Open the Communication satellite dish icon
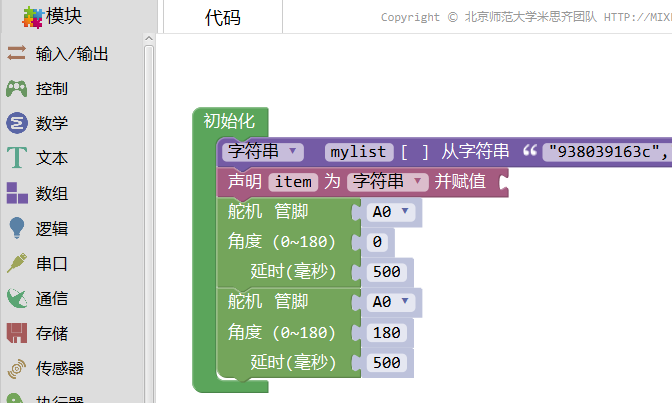Screen dimensions: 672x403 [x=17, y=298]
